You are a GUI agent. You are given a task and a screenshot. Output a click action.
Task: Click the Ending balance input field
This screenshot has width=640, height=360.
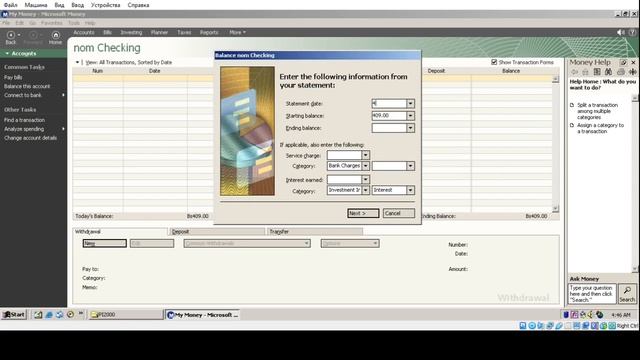tap(389, 128)
